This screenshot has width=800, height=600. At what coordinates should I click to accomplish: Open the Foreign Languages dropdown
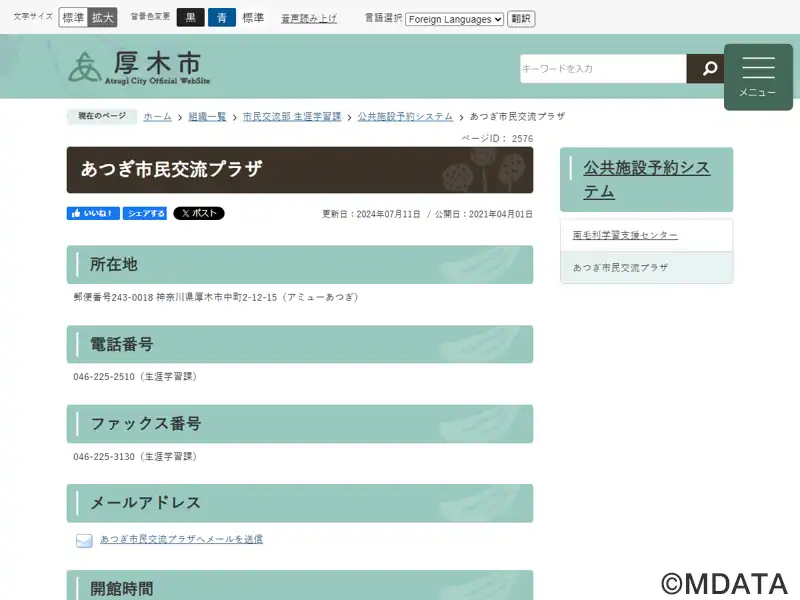tap(454, 19)
